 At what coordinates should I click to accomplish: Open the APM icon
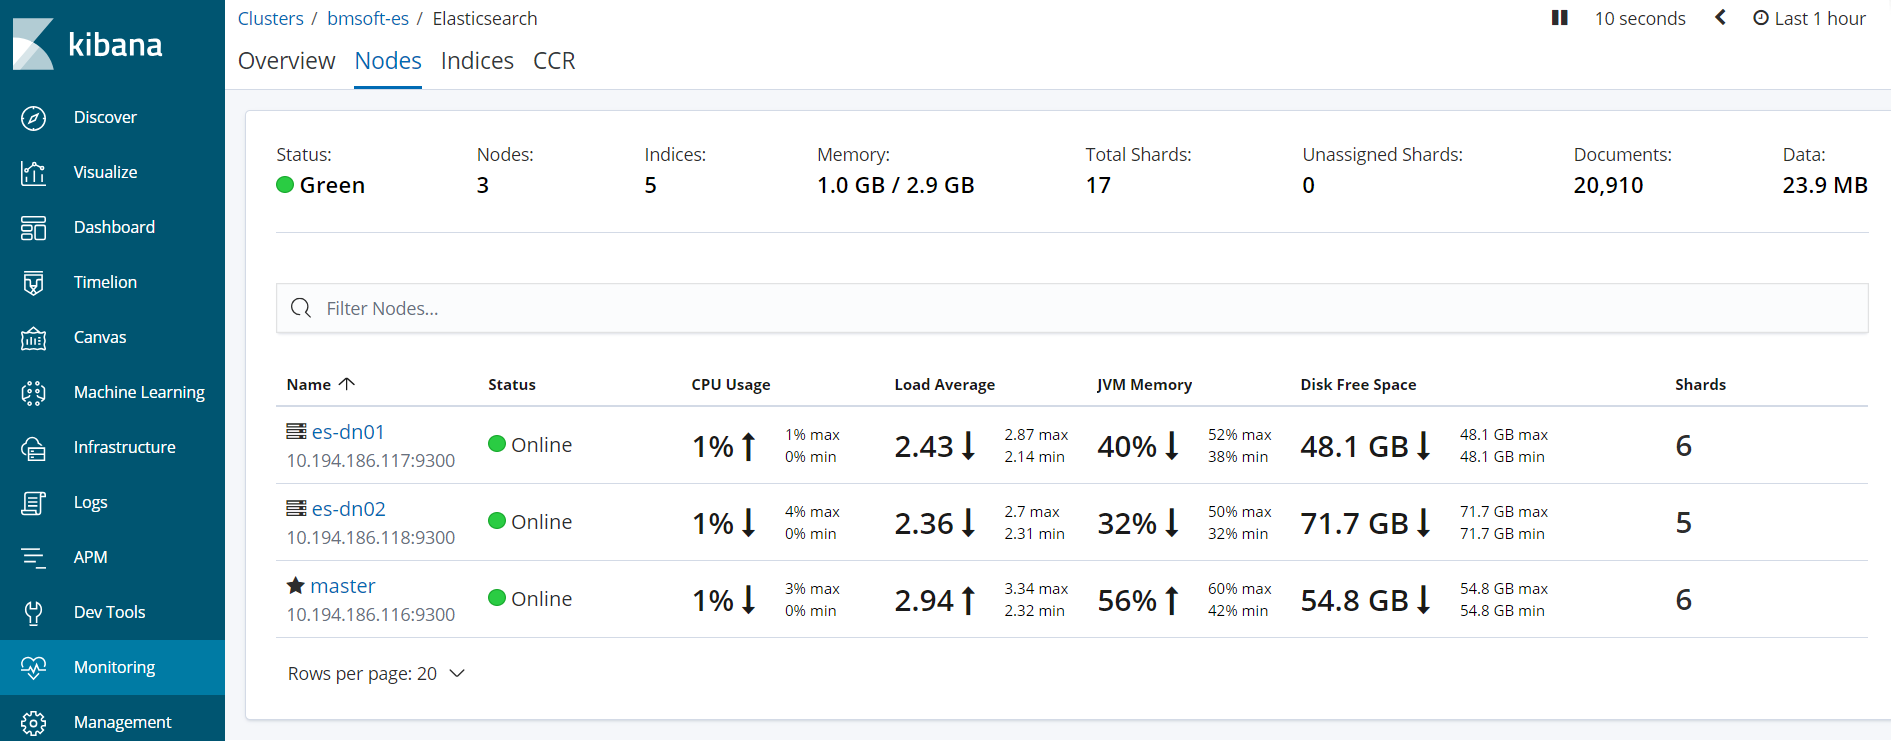coord(33,558)
